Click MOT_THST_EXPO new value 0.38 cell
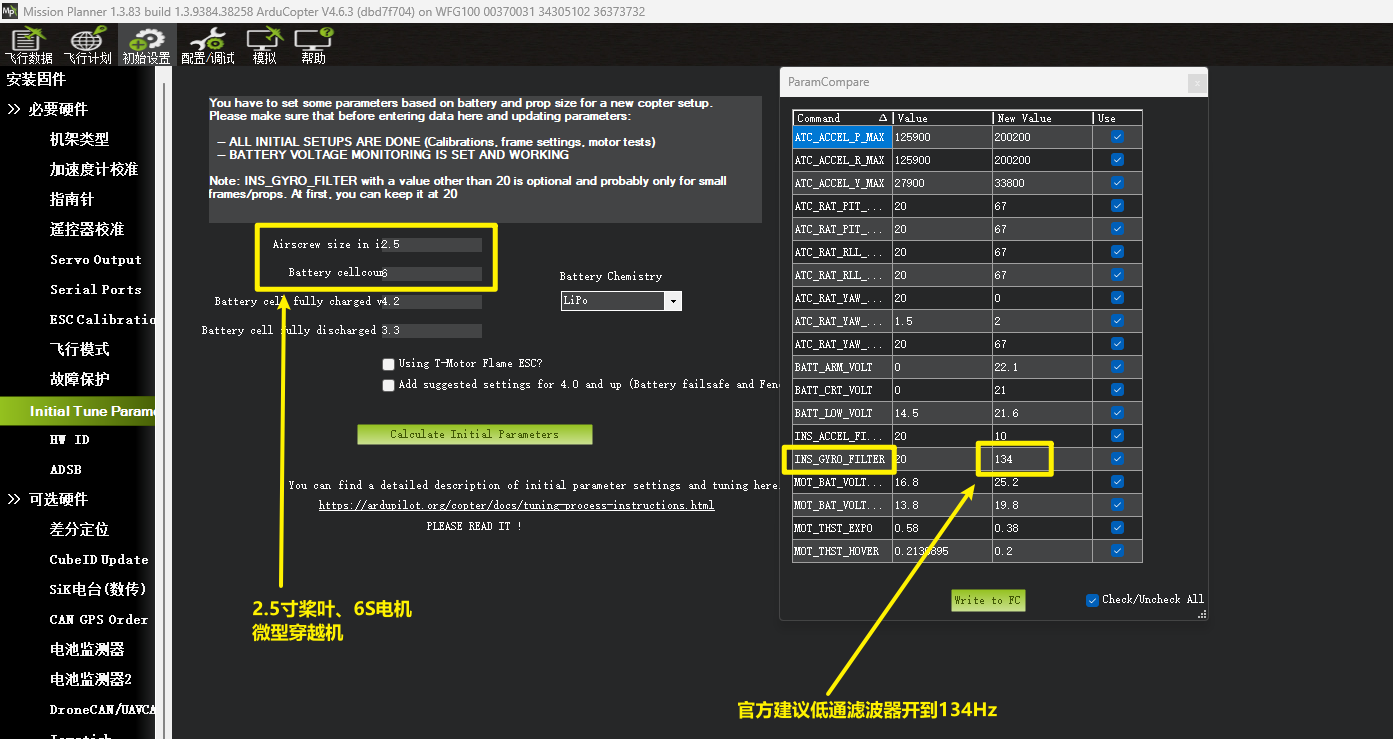This screenshot has height=739, width=1393. (x=1042, y=528)
